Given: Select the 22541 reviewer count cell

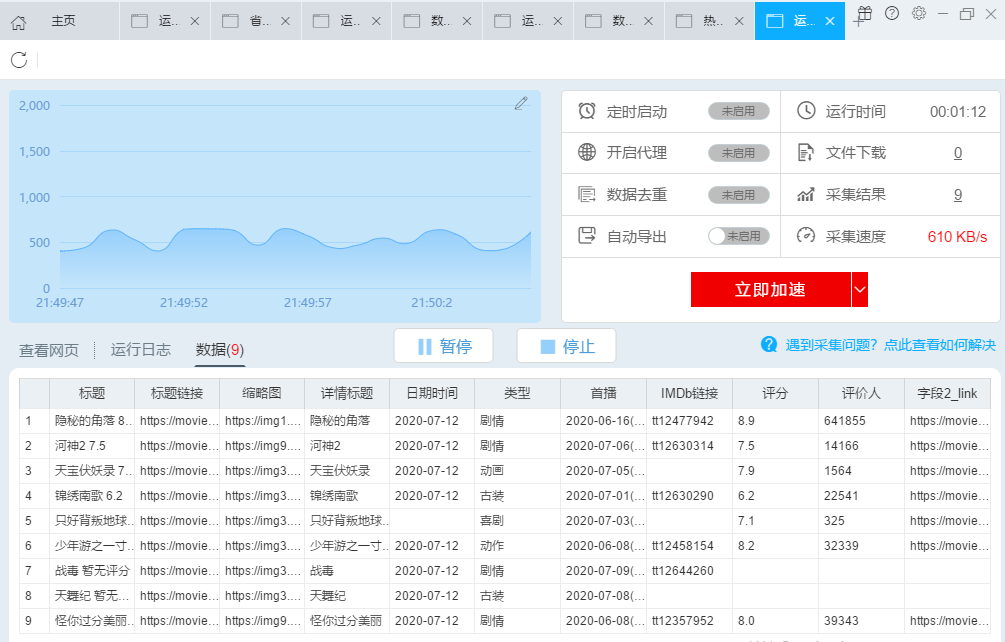Looking at the screenshot, I should tap(861, 496).
